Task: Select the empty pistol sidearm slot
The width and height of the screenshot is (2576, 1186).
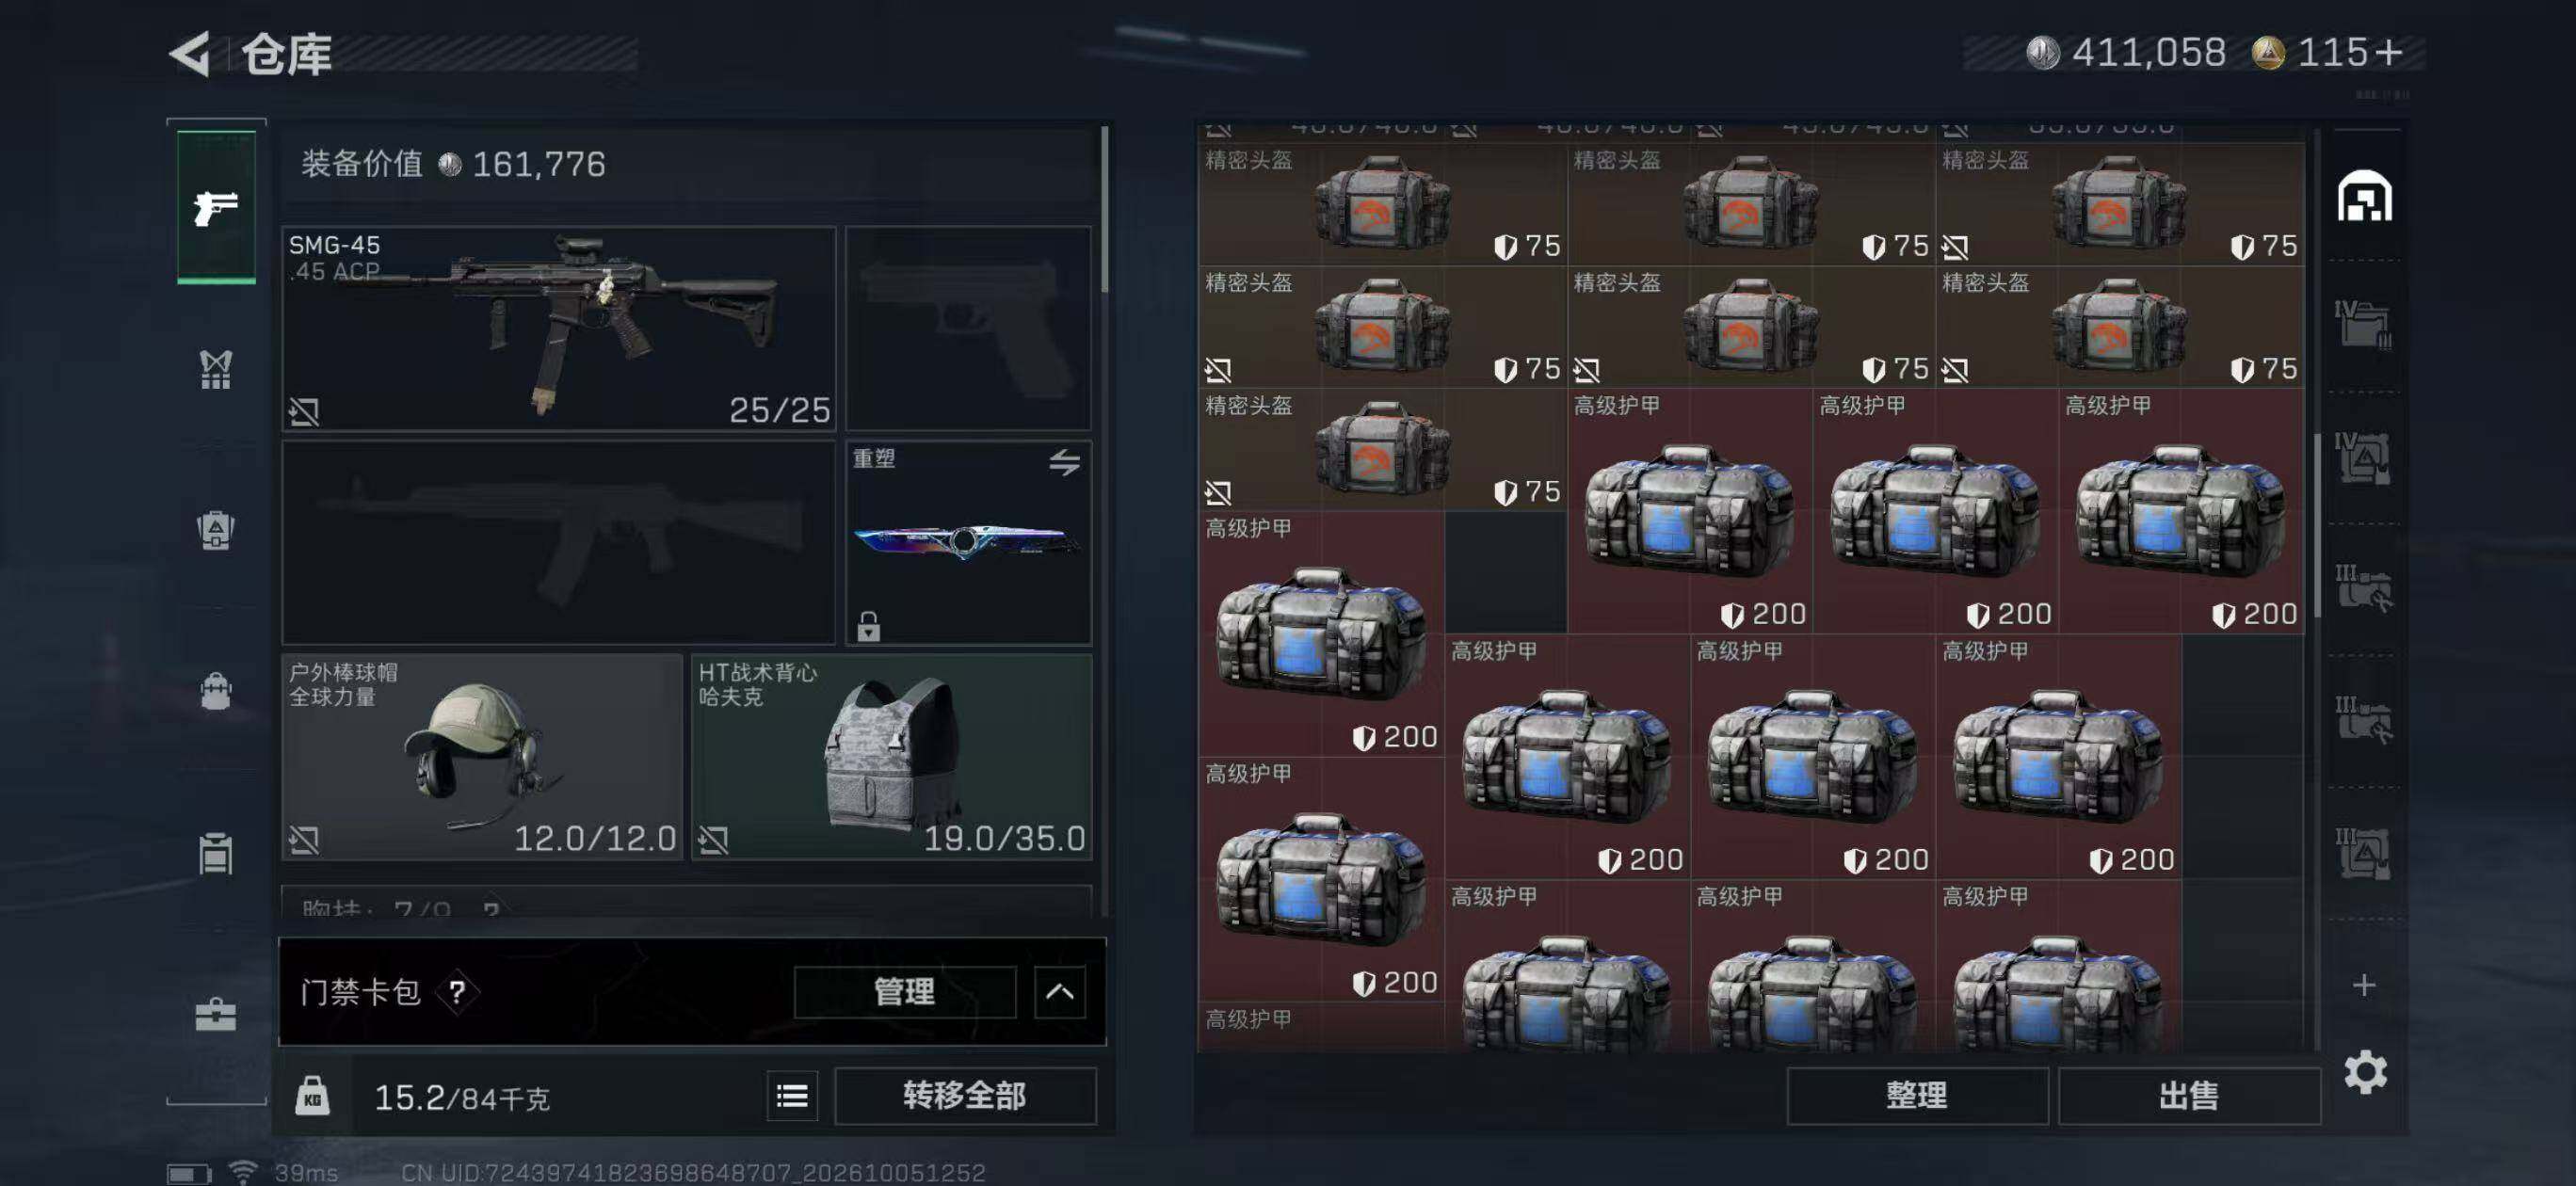Action: point(968,329)
